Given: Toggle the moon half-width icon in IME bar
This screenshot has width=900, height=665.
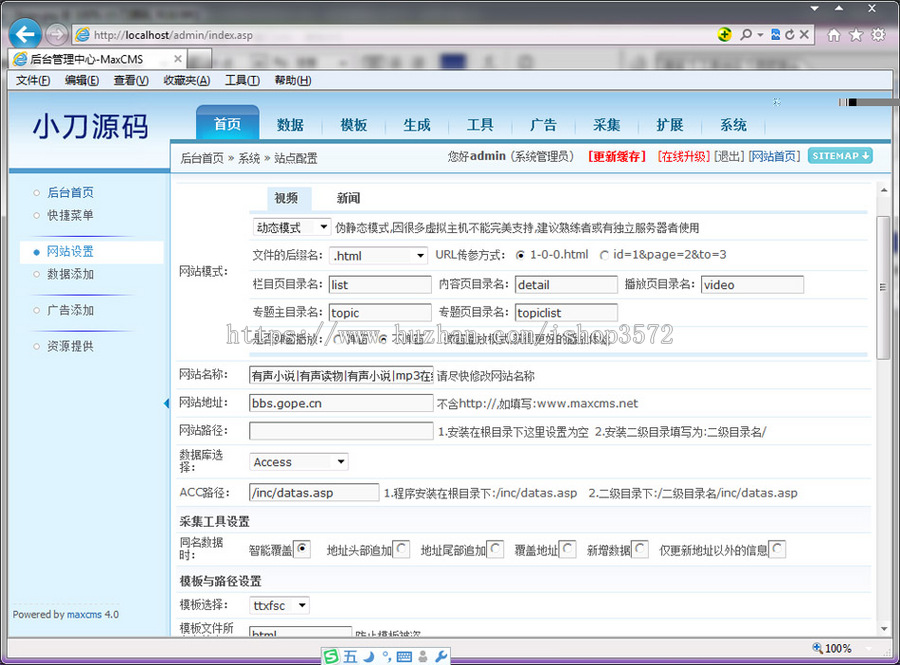Looking at the screenshot, I should point(368,656).
